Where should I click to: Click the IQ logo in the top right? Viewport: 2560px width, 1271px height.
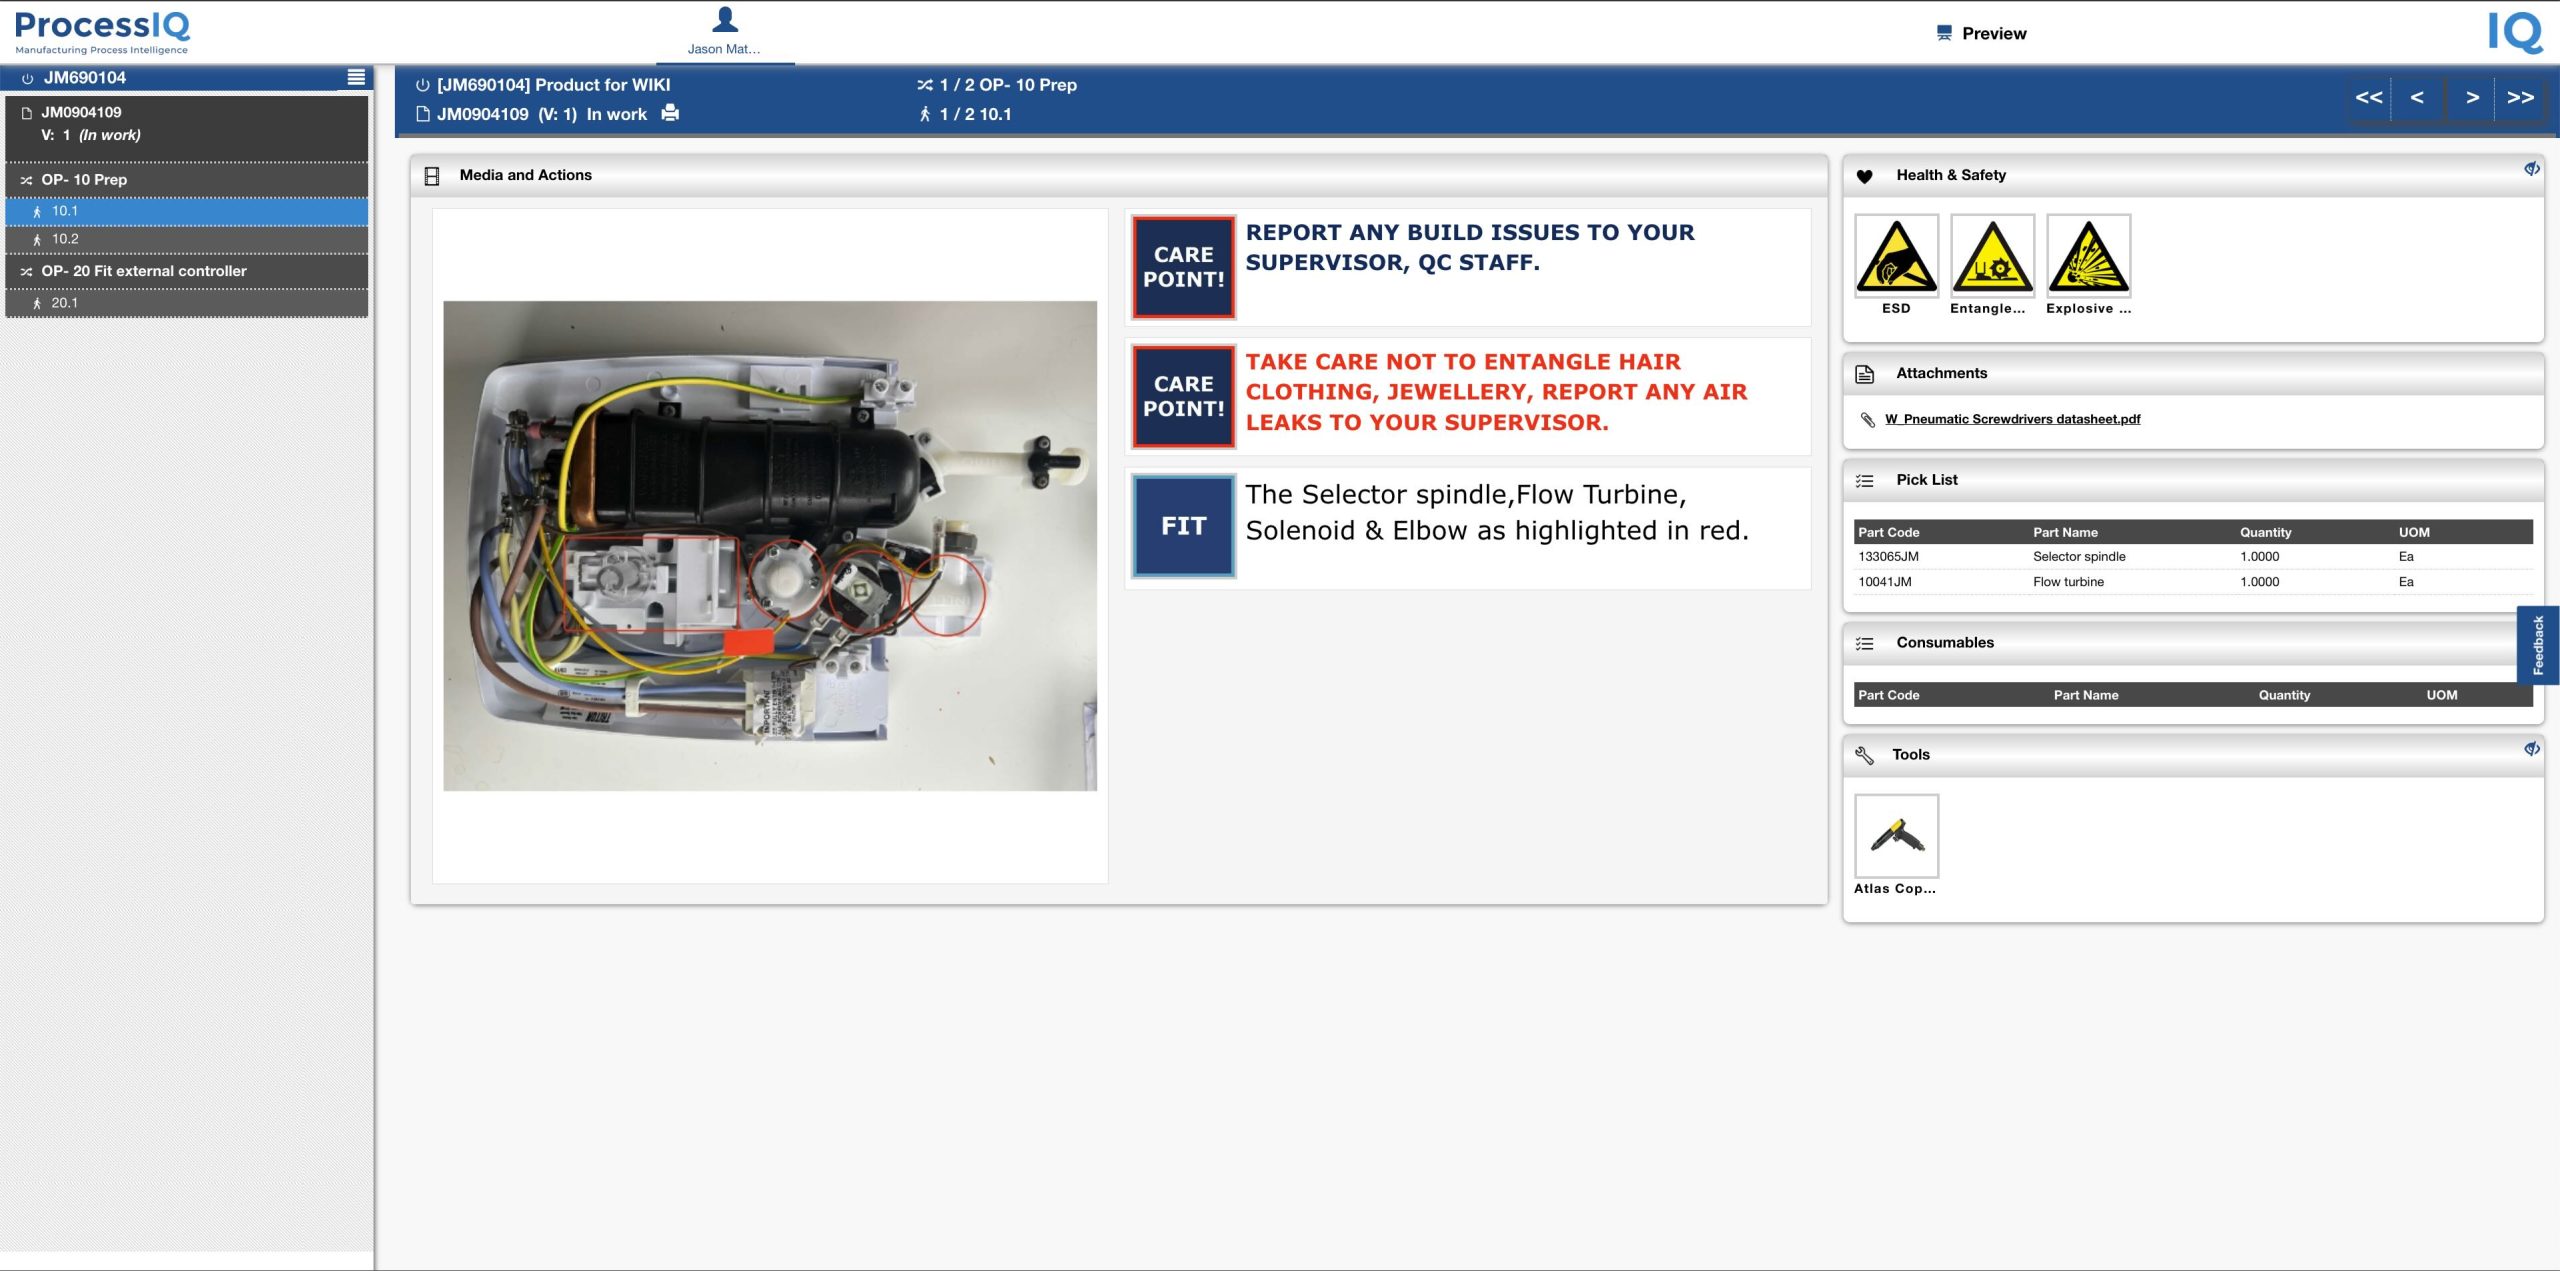pyautogui.click(x=2515, y=32)
